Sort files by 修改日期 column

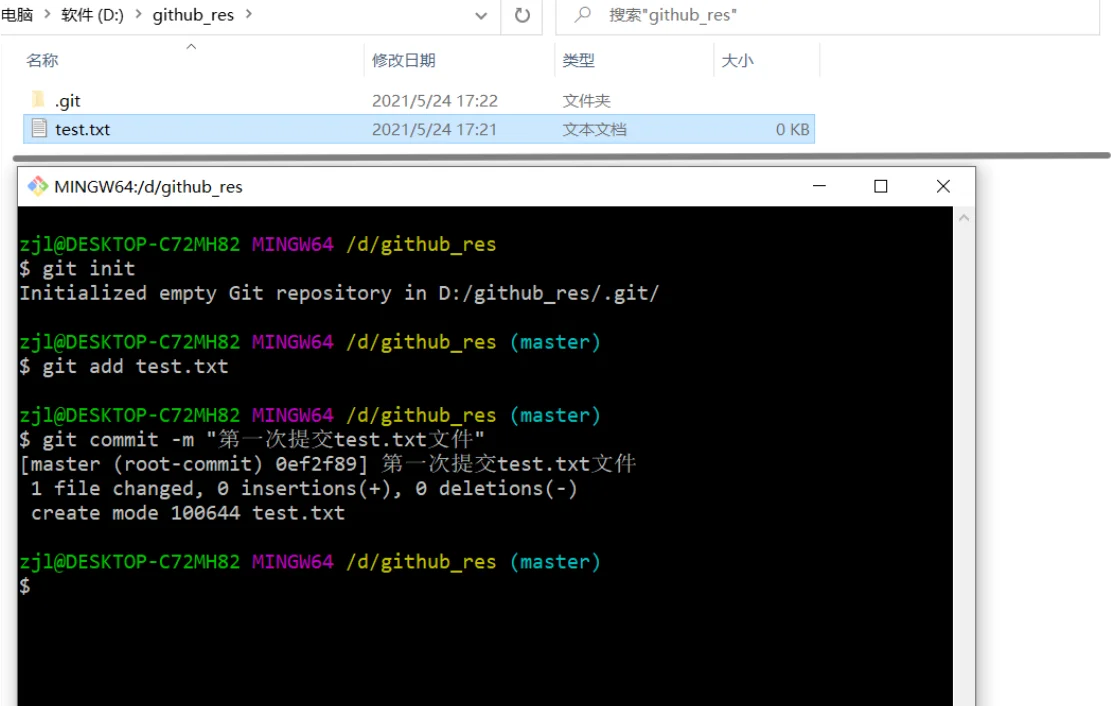(403, 61)
